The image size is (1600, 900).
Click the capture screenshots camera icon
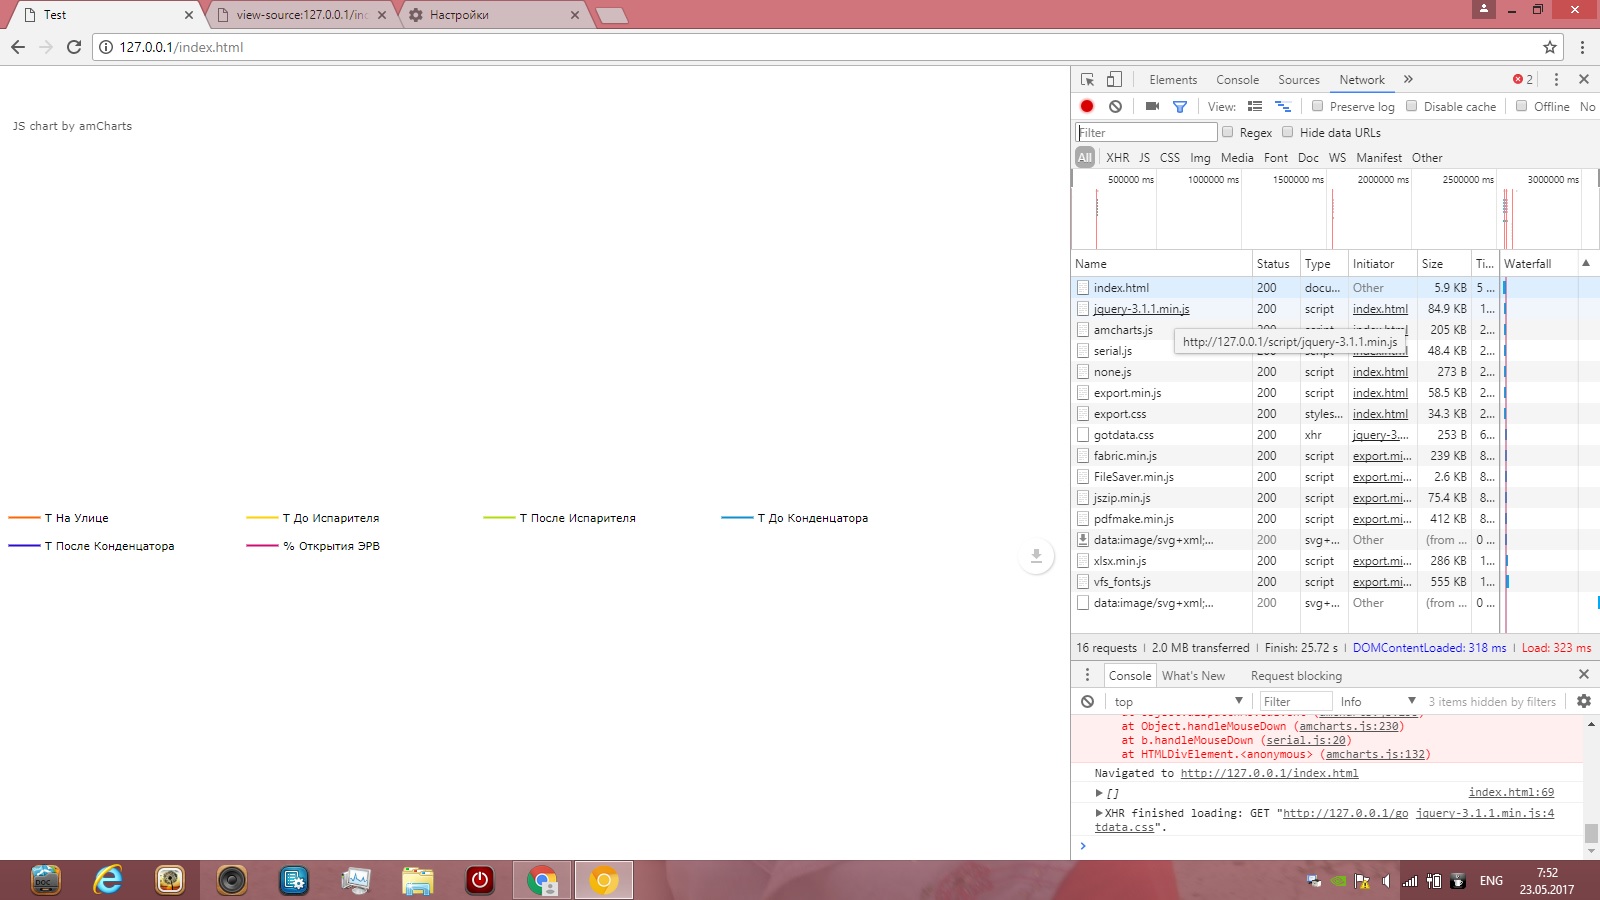tap(1152, 106)
